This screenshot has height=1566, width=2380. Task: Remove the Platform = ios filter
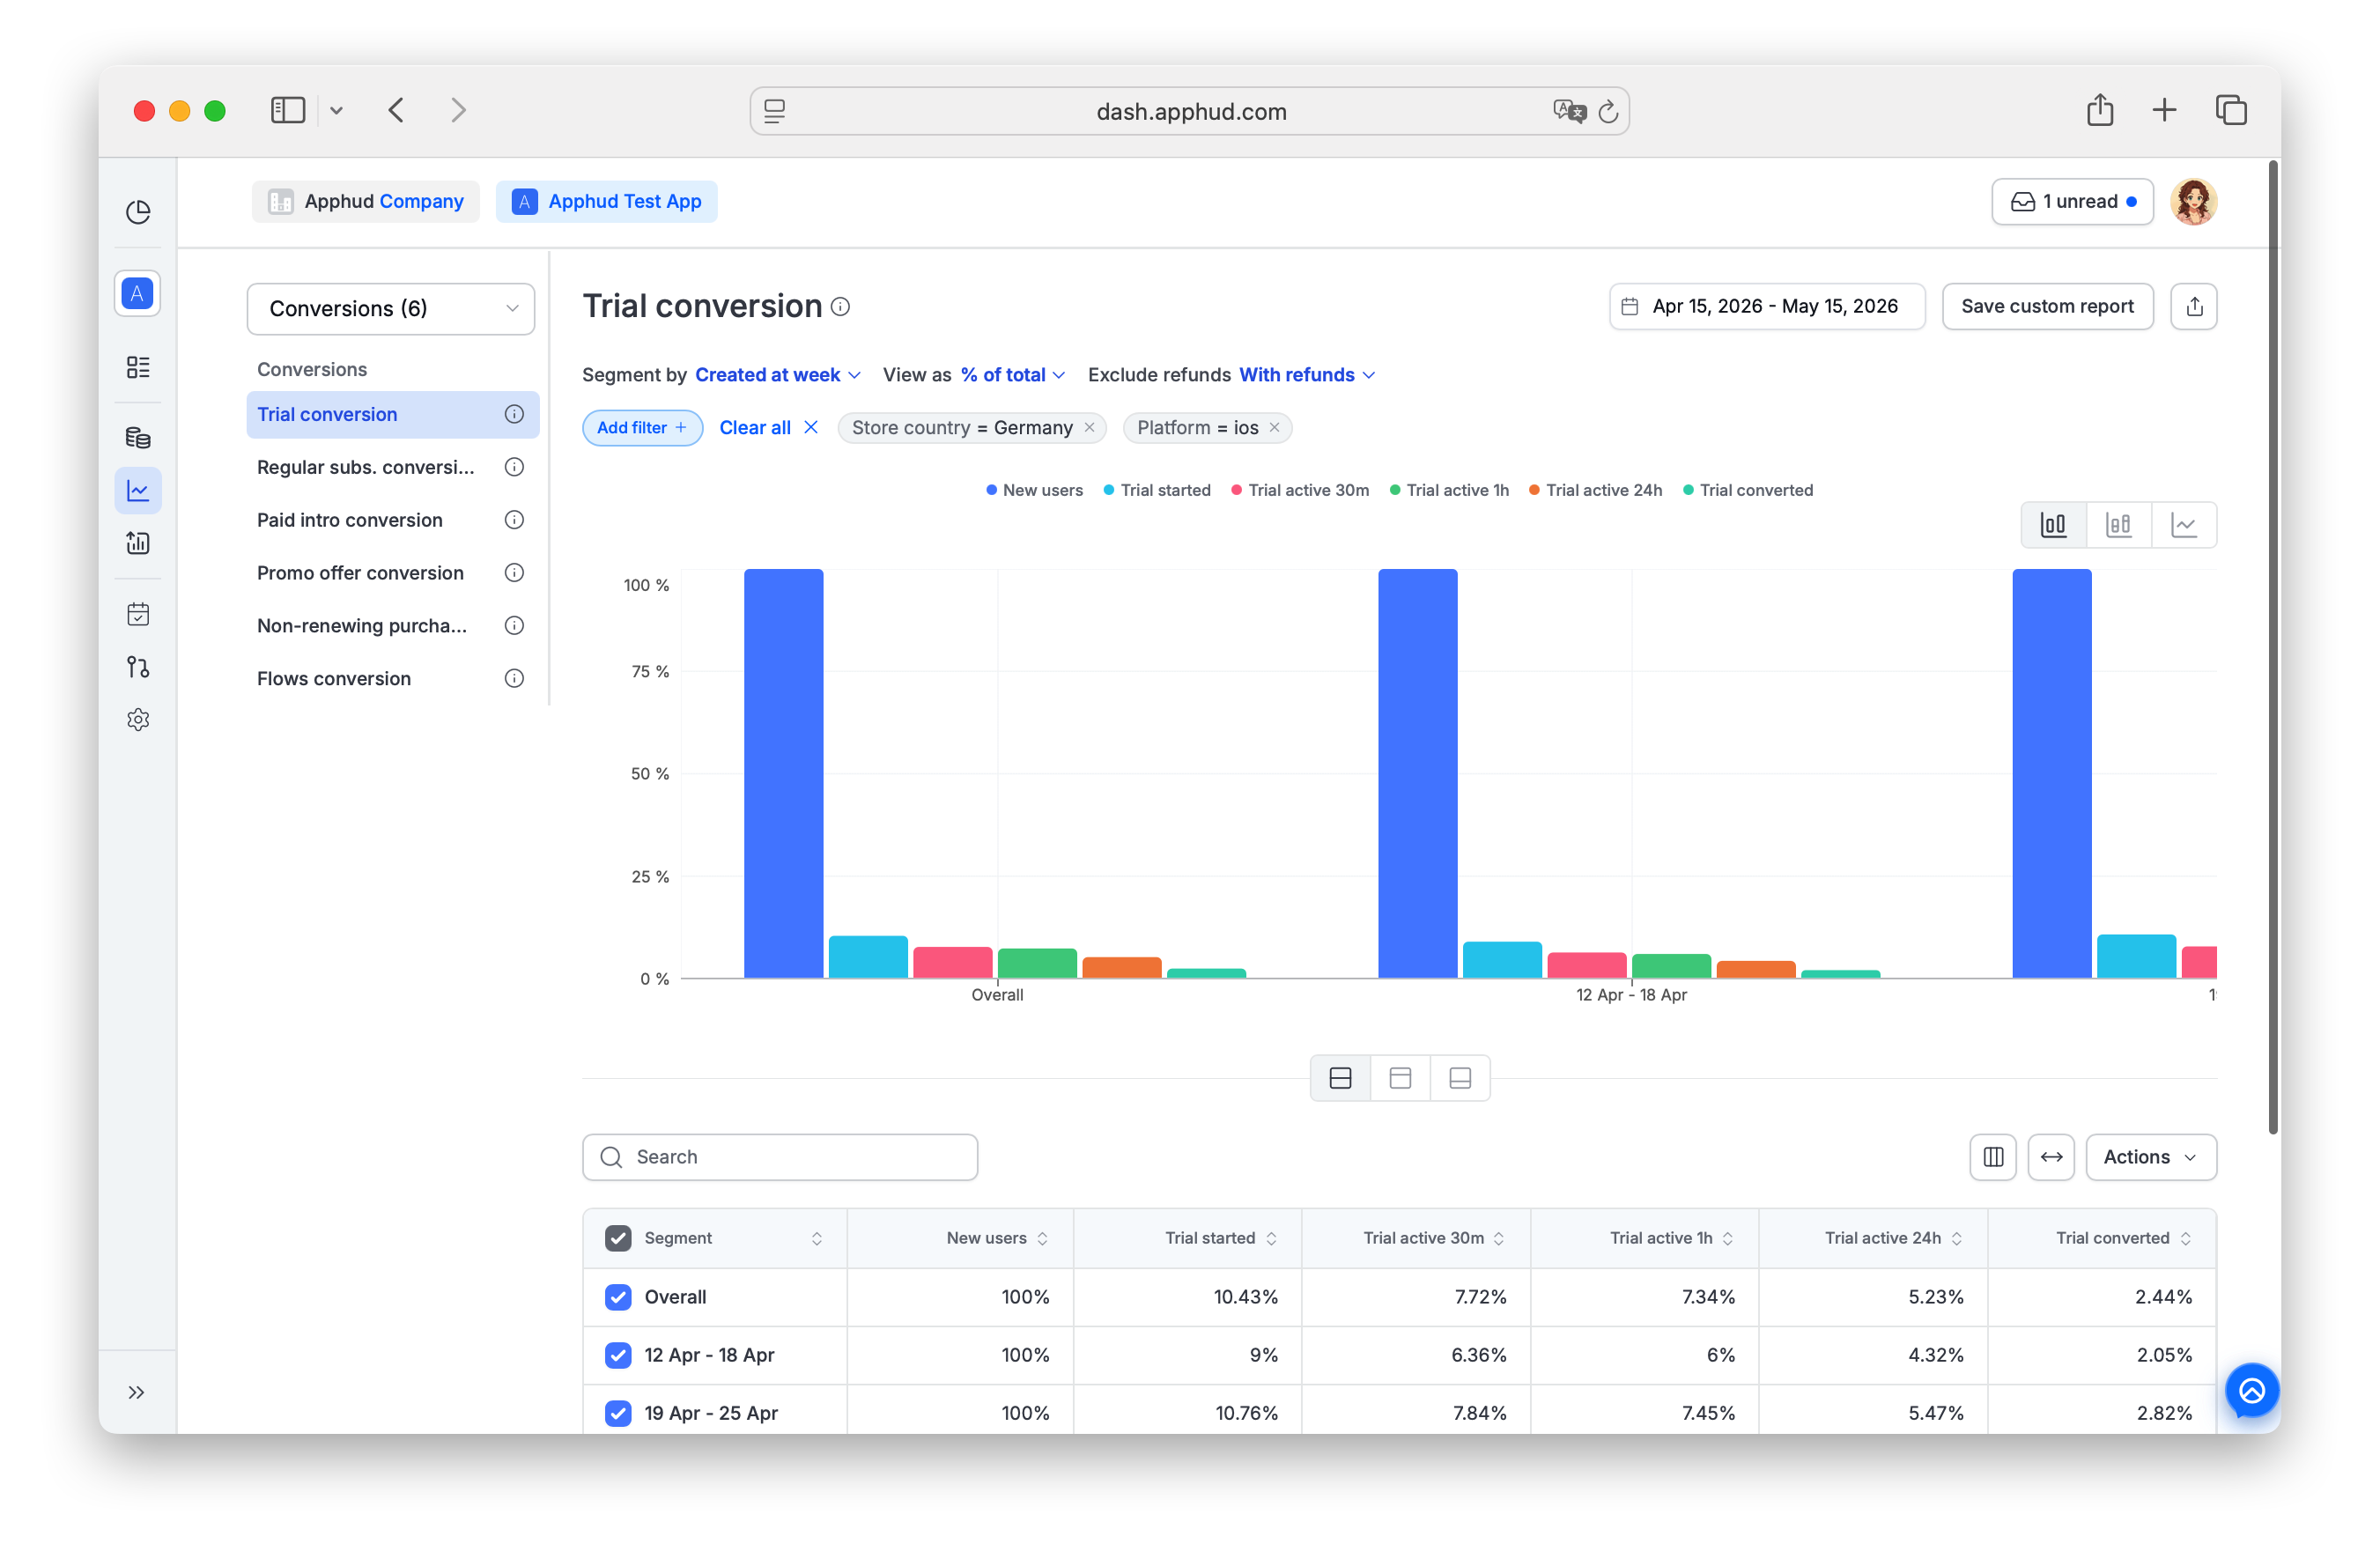pos(1274,428)
